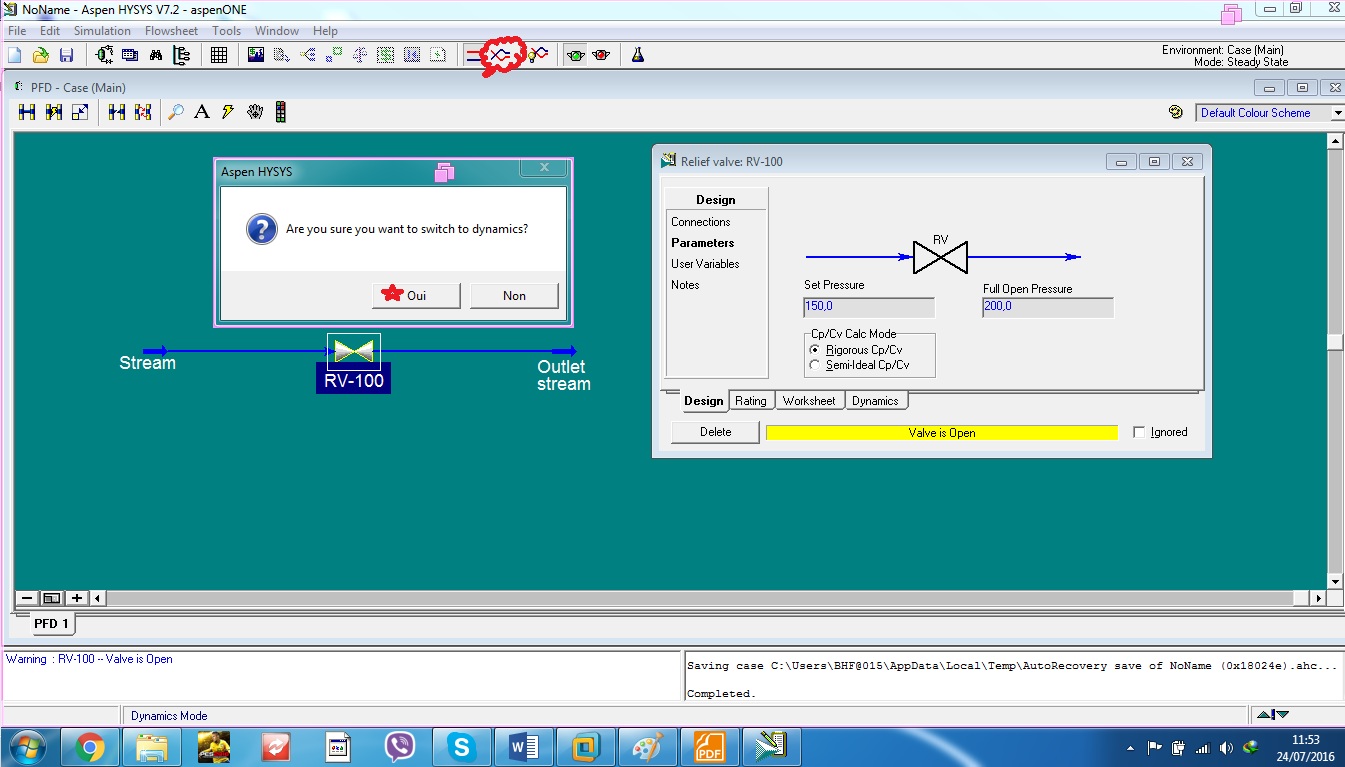Choose the Add Text 'A' tool

tap(202, 112)
